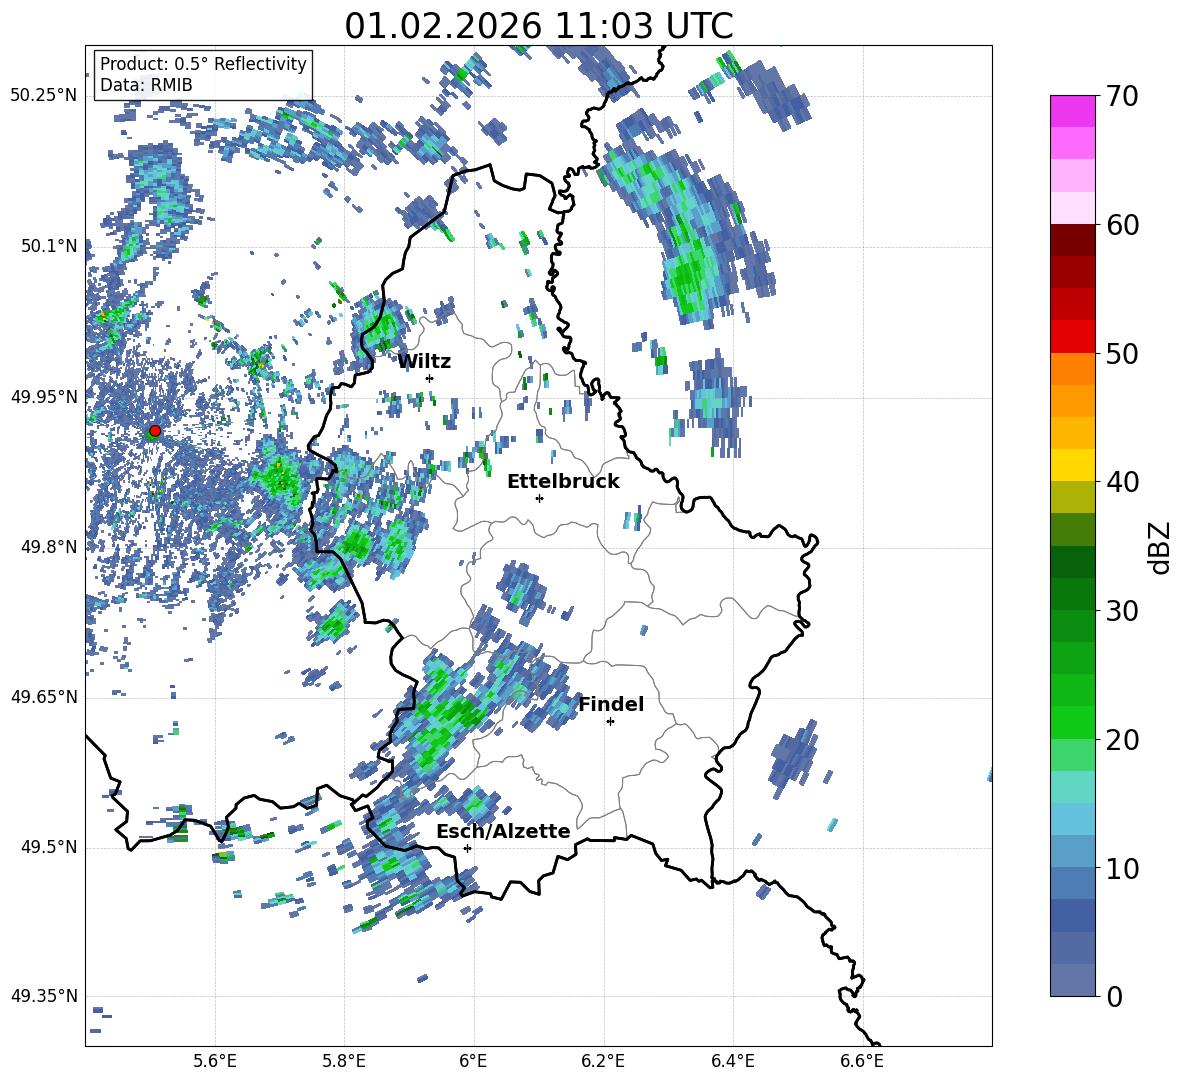Click the Esch/Alzette city label
This screenshot has height=1081, width=1184.
click(503, 831)
